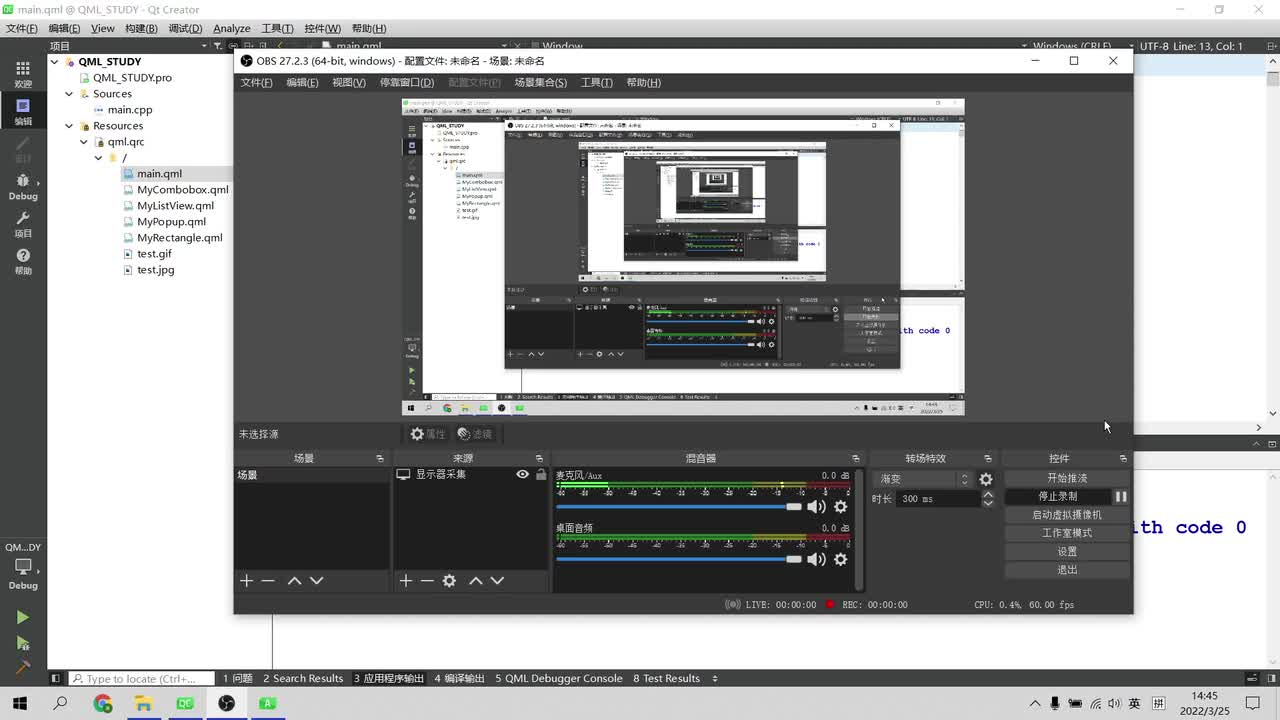Move scene up in the scenes list
This screenshot has width=1280, height=720.
tap(294, 580)
